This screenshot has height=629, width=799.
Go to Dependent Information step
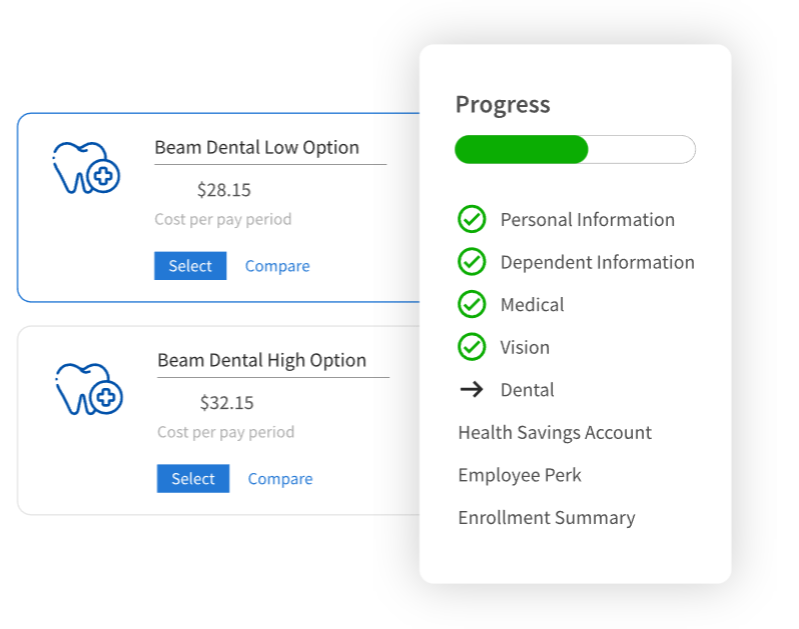(597, 263)
